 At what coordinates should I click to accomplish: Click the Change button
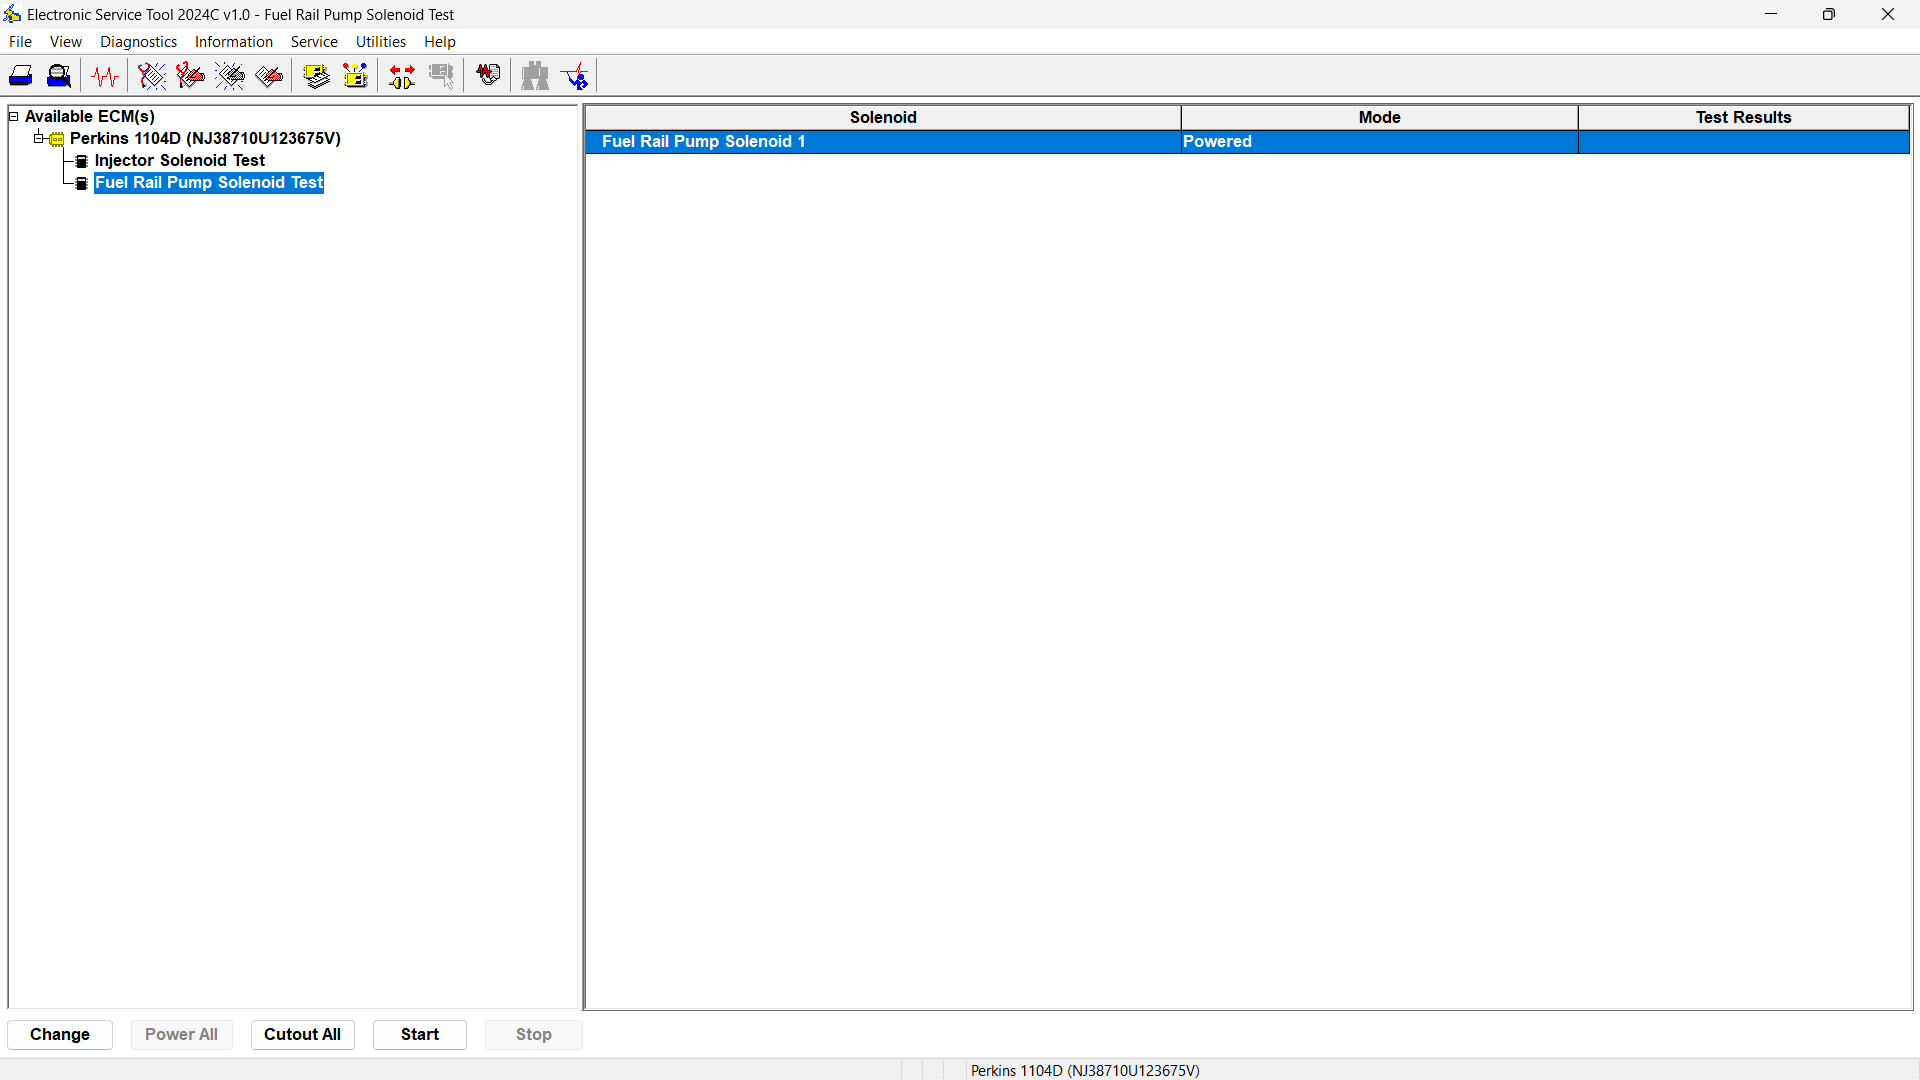click(x=60, y=1034)
